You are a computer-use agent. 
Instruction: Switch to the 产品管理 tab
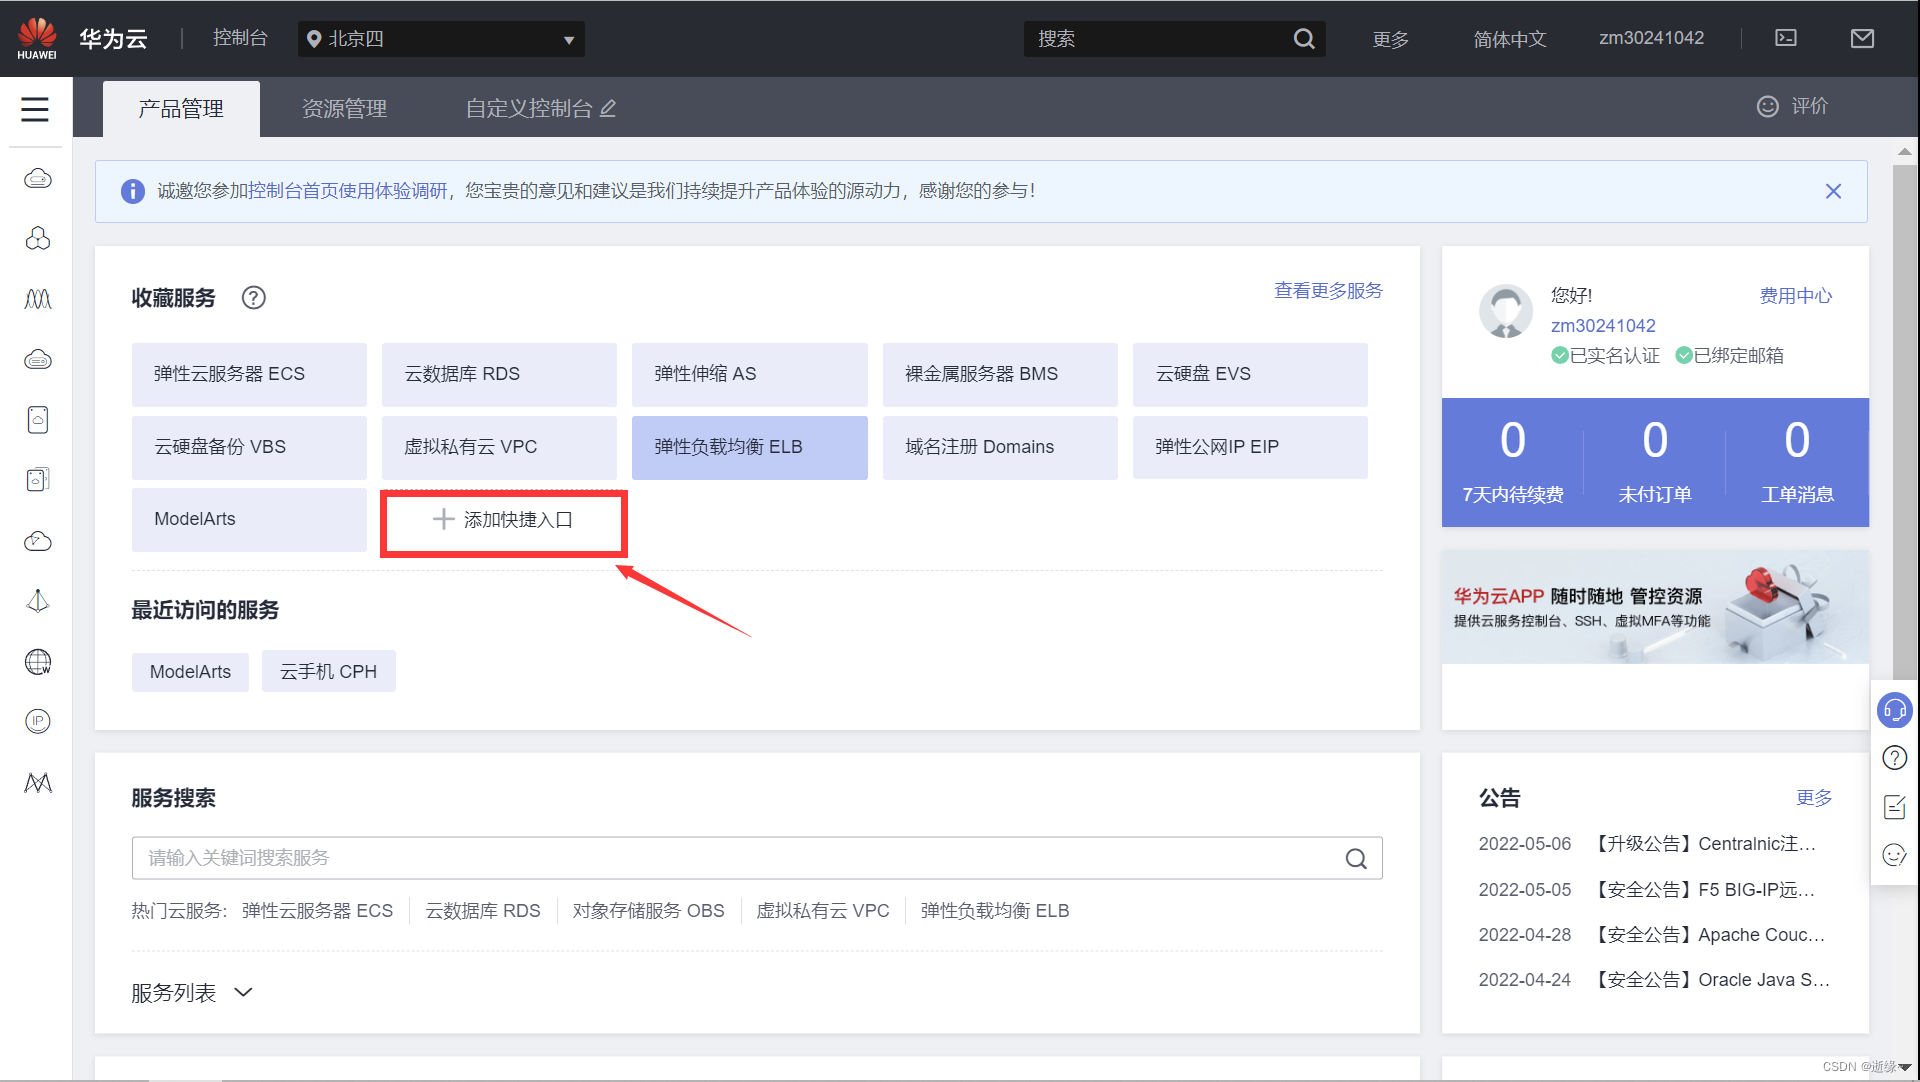tap(181, 108)
